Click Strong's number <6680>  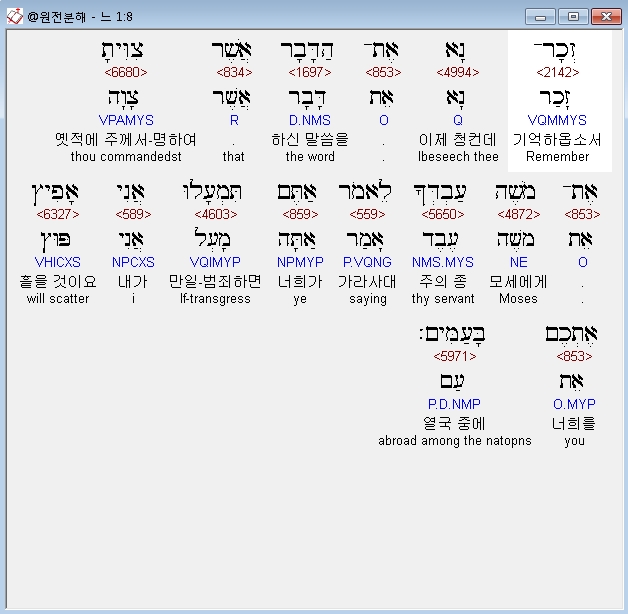(126, 72)
